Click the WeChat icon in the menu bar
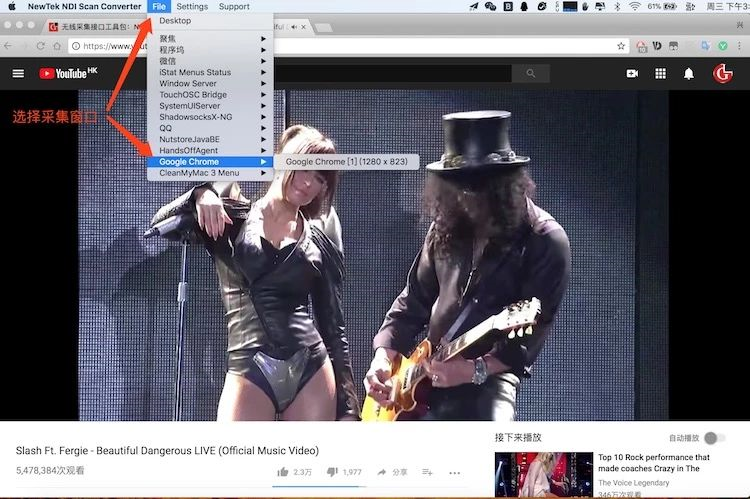 coord(490,6)
